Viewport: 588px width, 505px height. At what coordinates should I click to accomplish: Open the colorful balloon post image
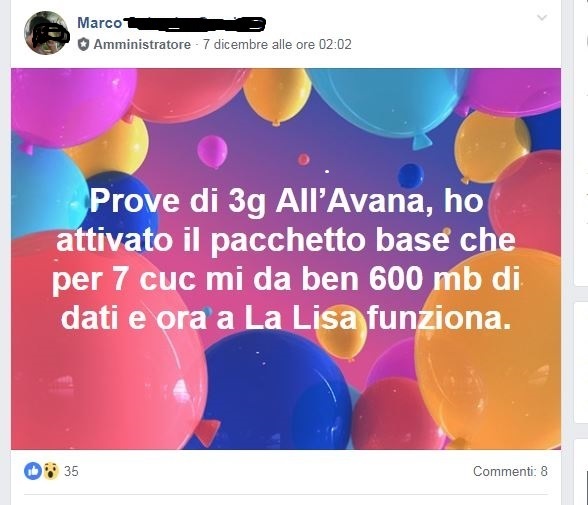tap(286, 259)
